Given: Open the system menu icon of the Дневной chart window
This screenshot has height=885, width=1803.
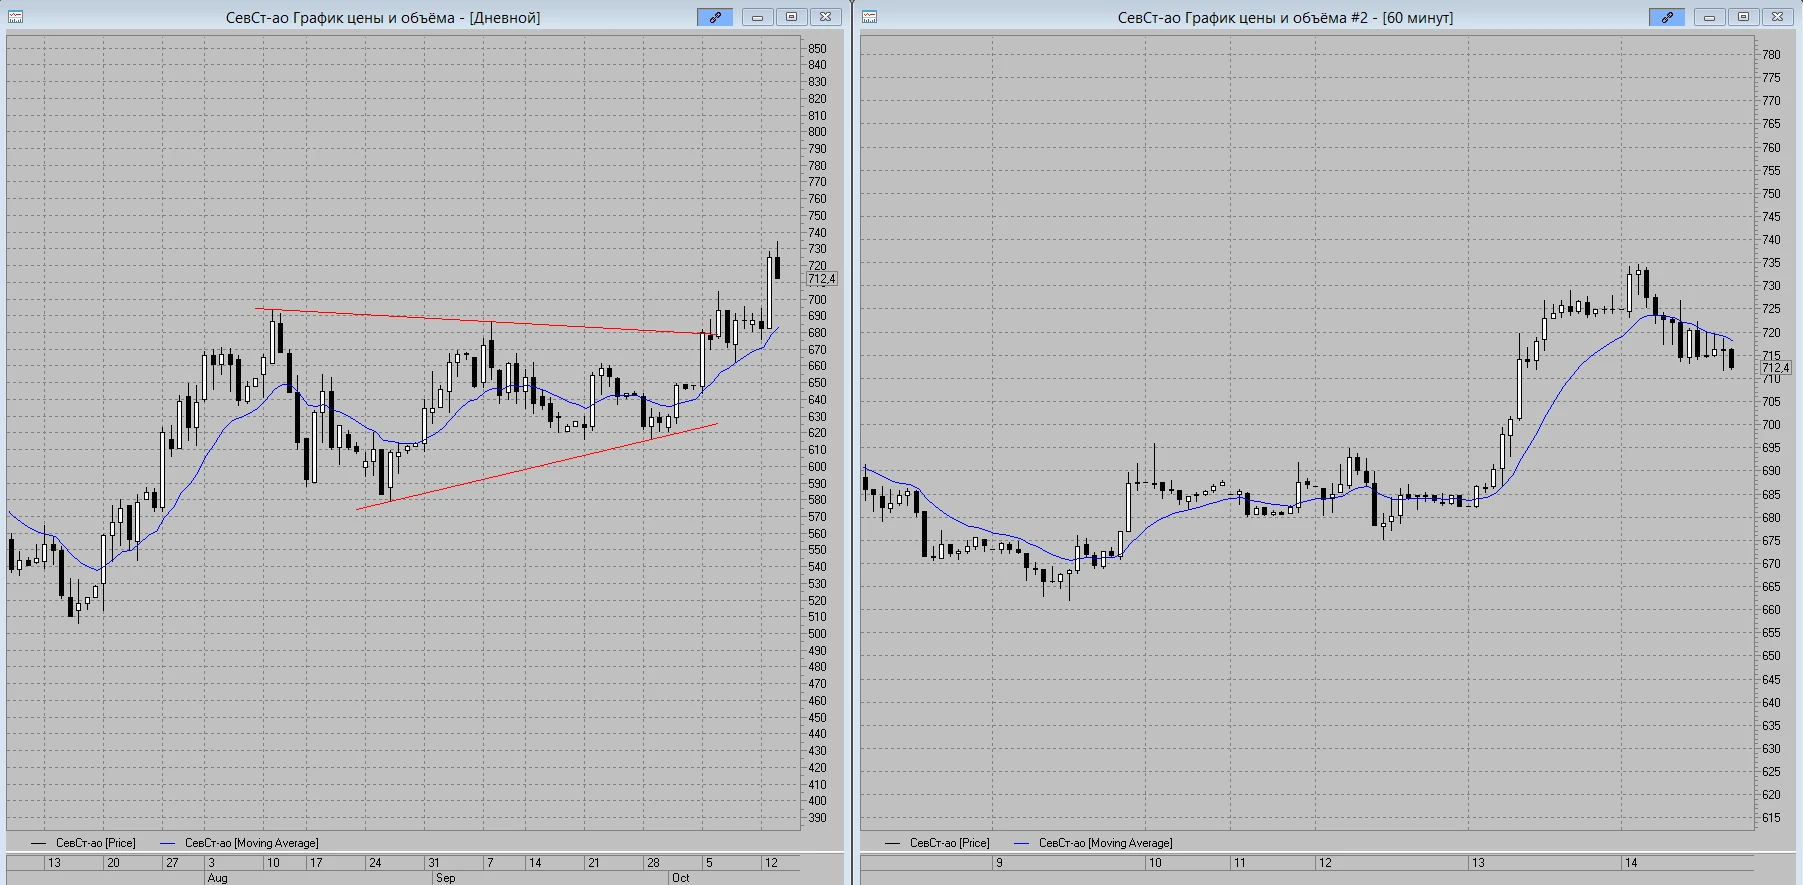Looking at the screenshot, I should click(x=15, y=17).
